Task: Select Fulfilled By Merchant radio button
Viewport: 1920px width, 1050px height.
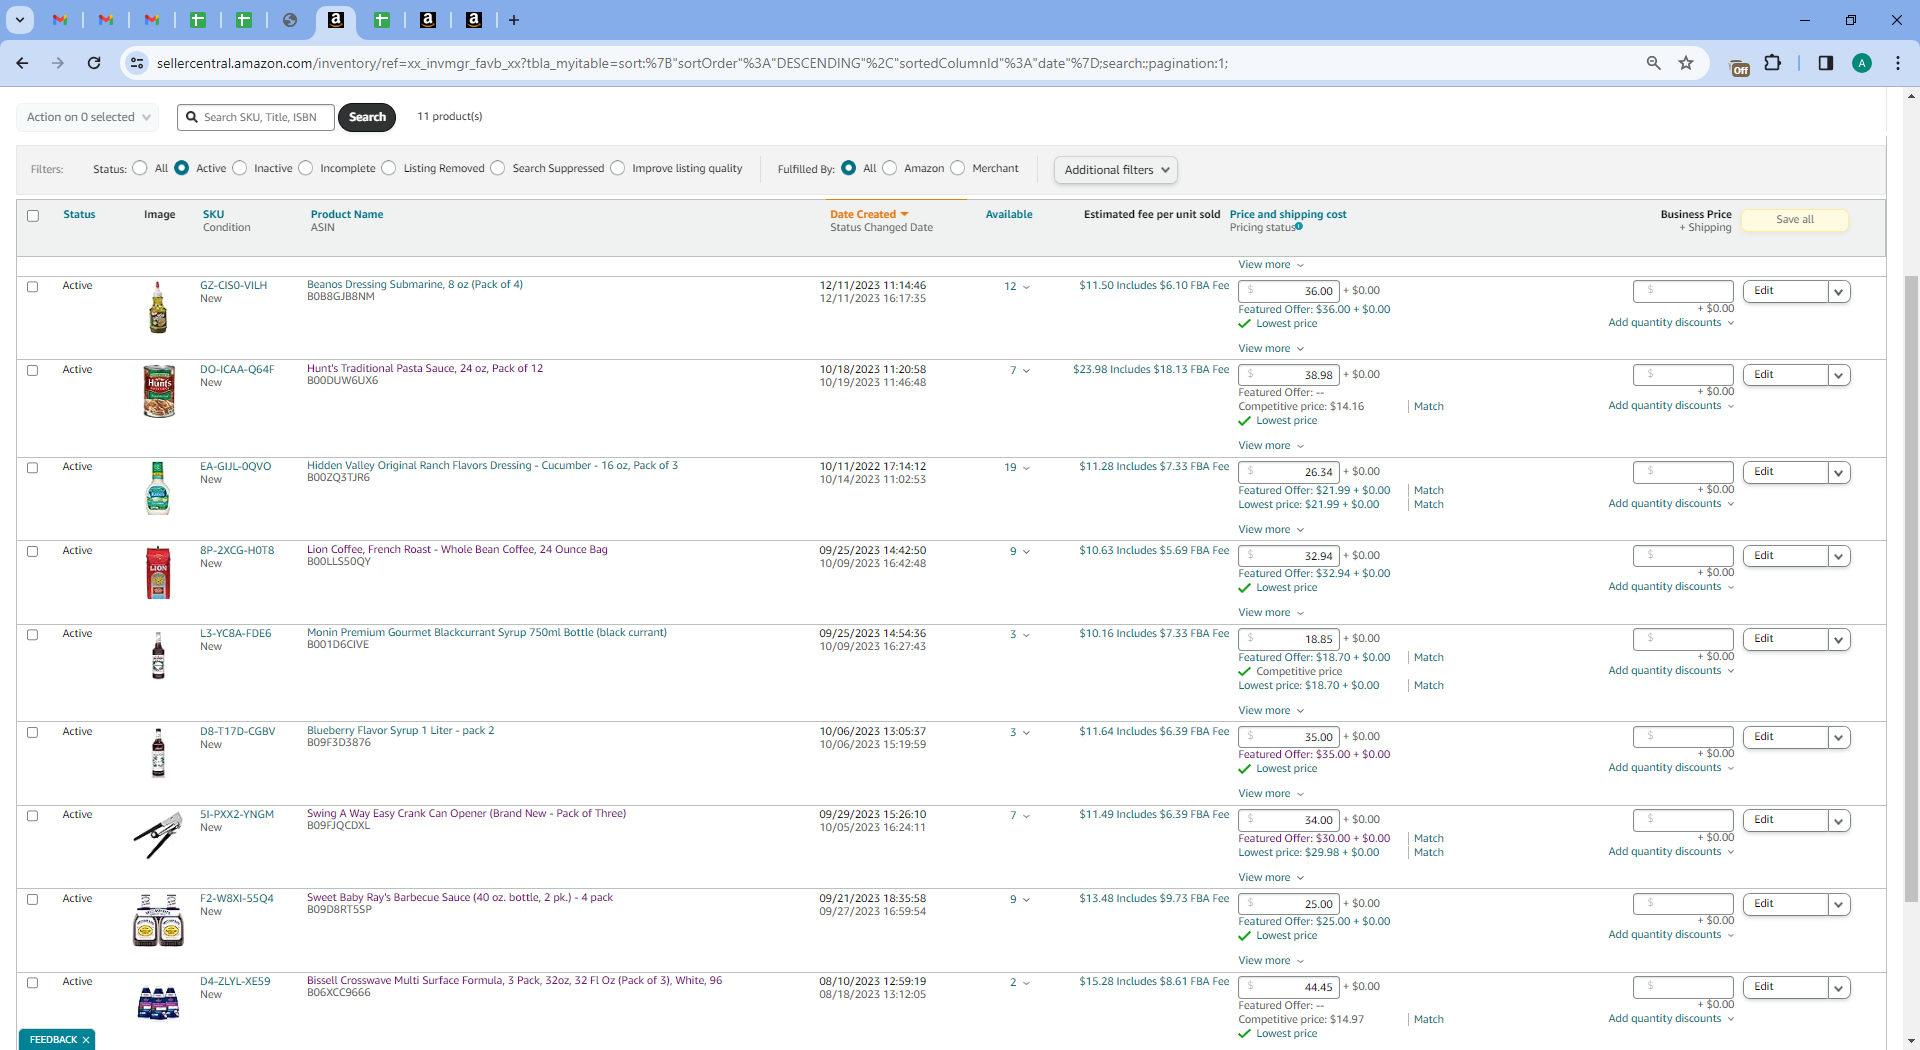Action: (x=958, y=168)
